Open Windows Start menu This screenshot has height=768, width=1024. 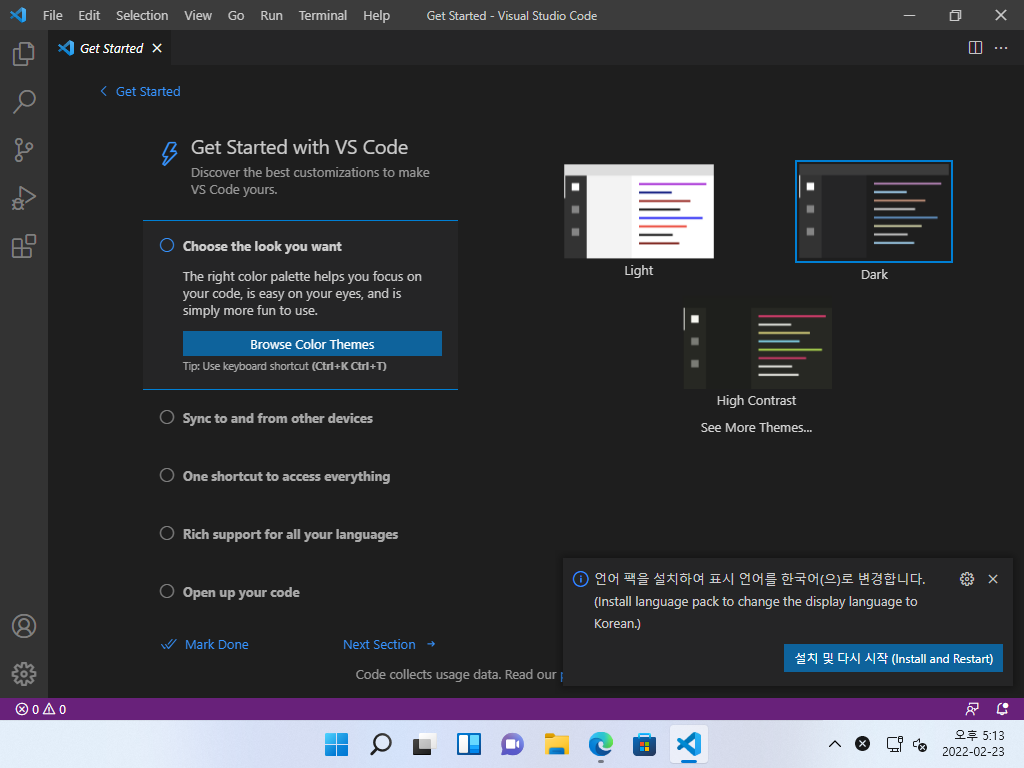(336, 744)
